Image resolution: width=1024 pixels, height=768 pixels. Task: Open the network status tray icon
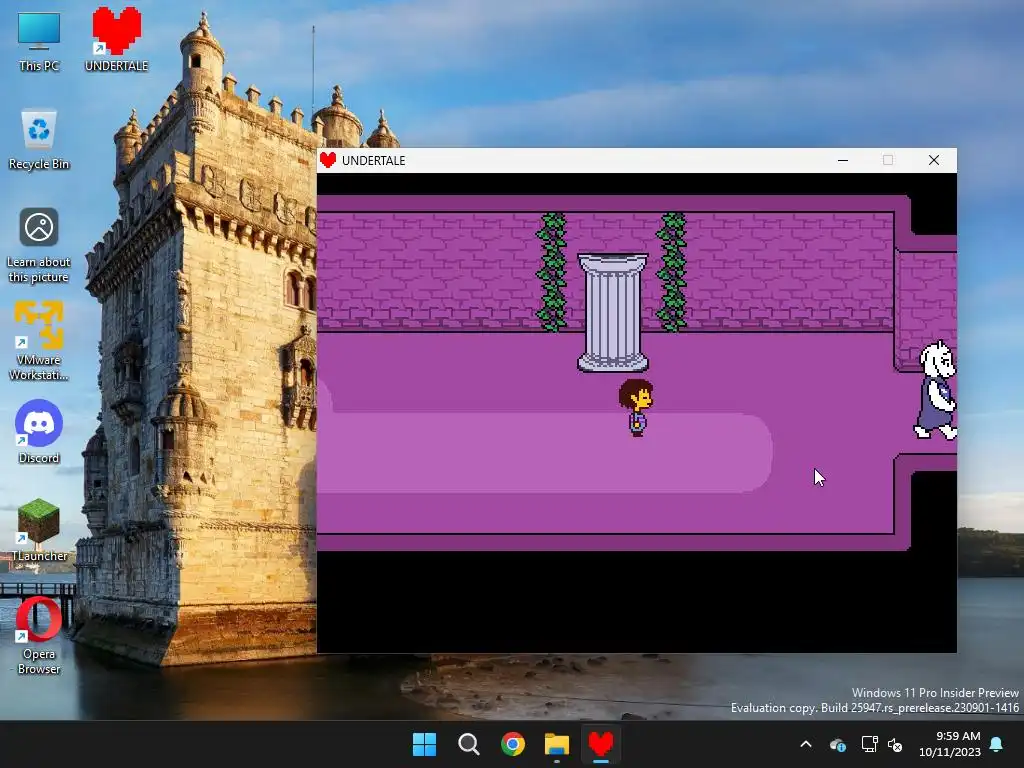(x=869, y=744)
